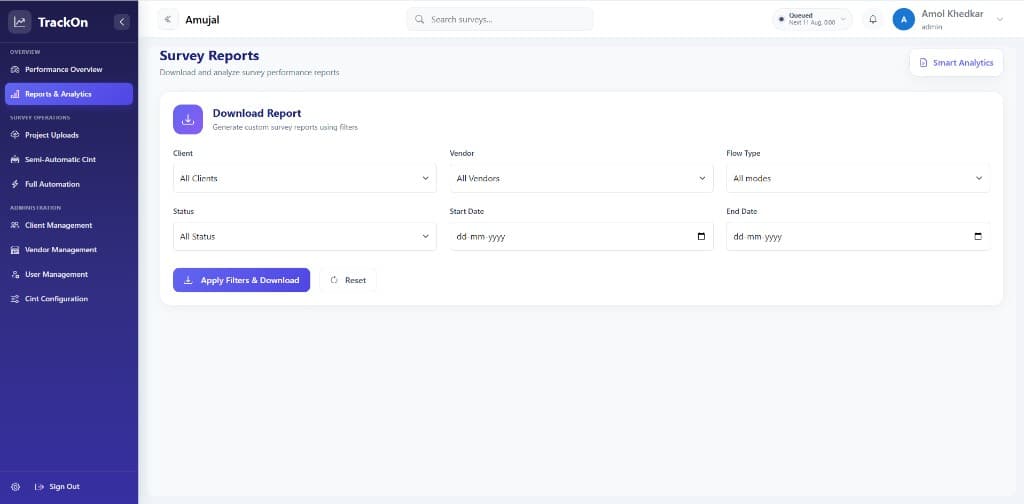
Task: Expand the Queued status dropdown
Action: [812, 20]
